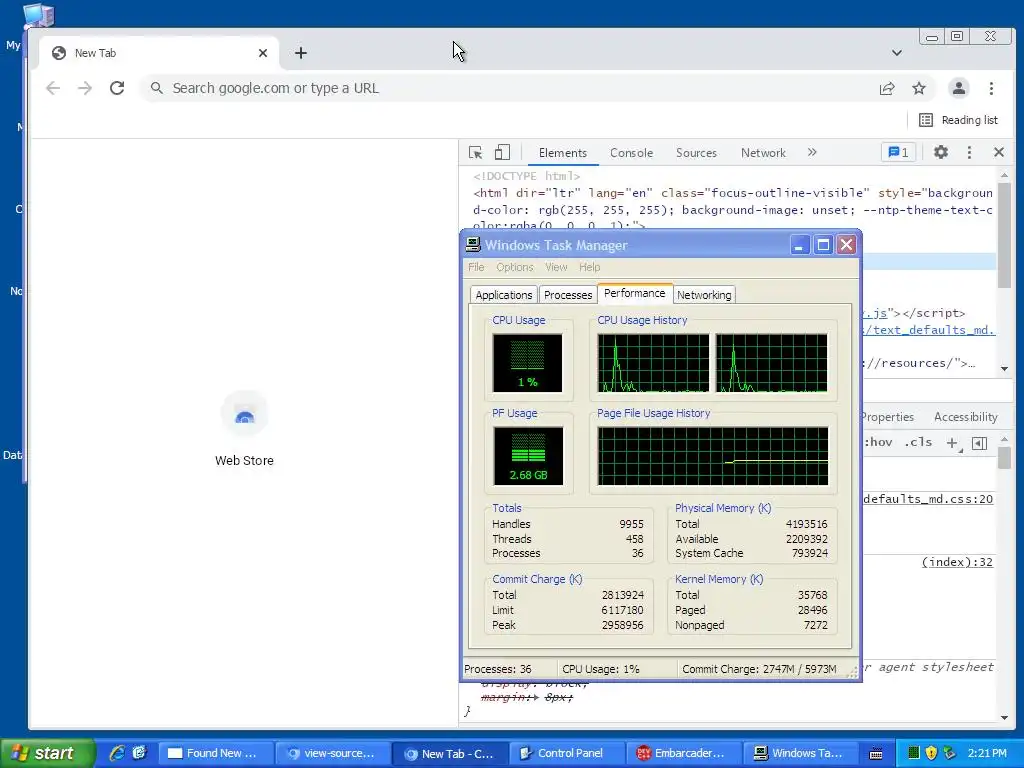Screen dimensions: 1024x768
Task: Click the PF Usage meter
Action: coord(528,456)
